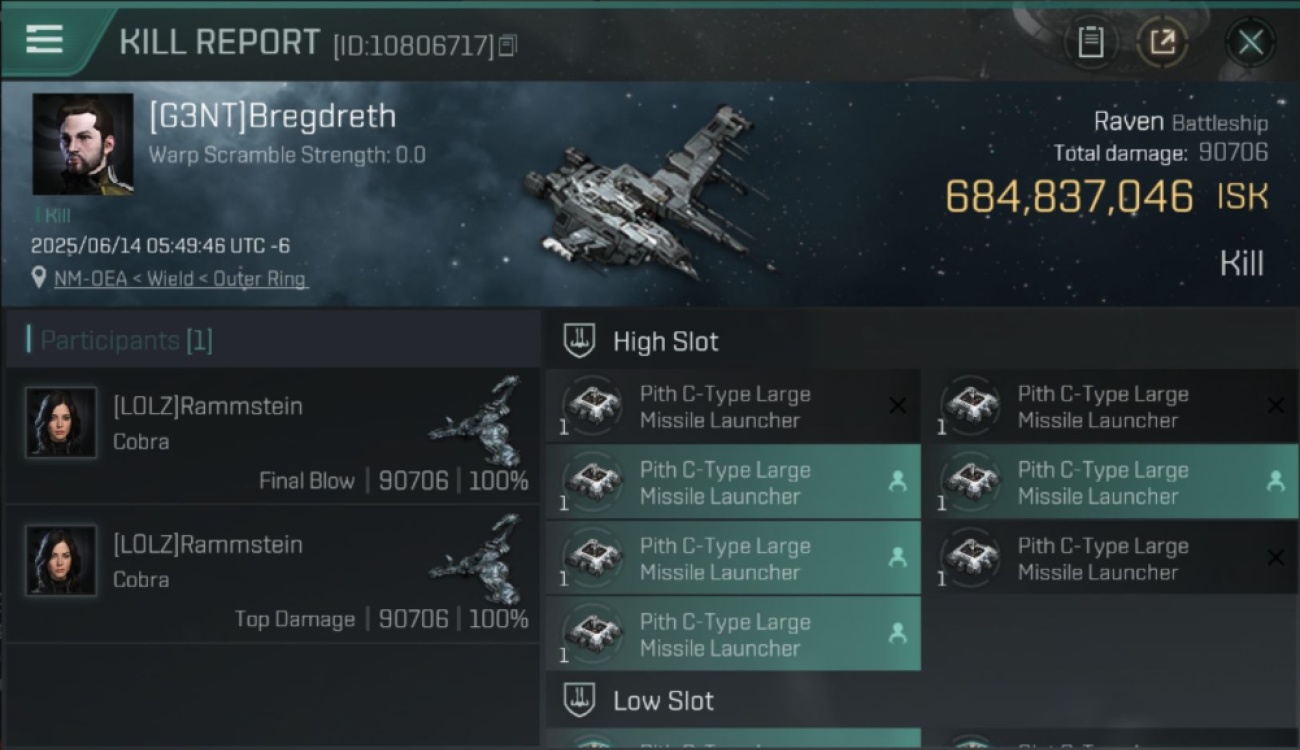
Task: Click the [G3NT]Bregdreth name
Action: 272,116
